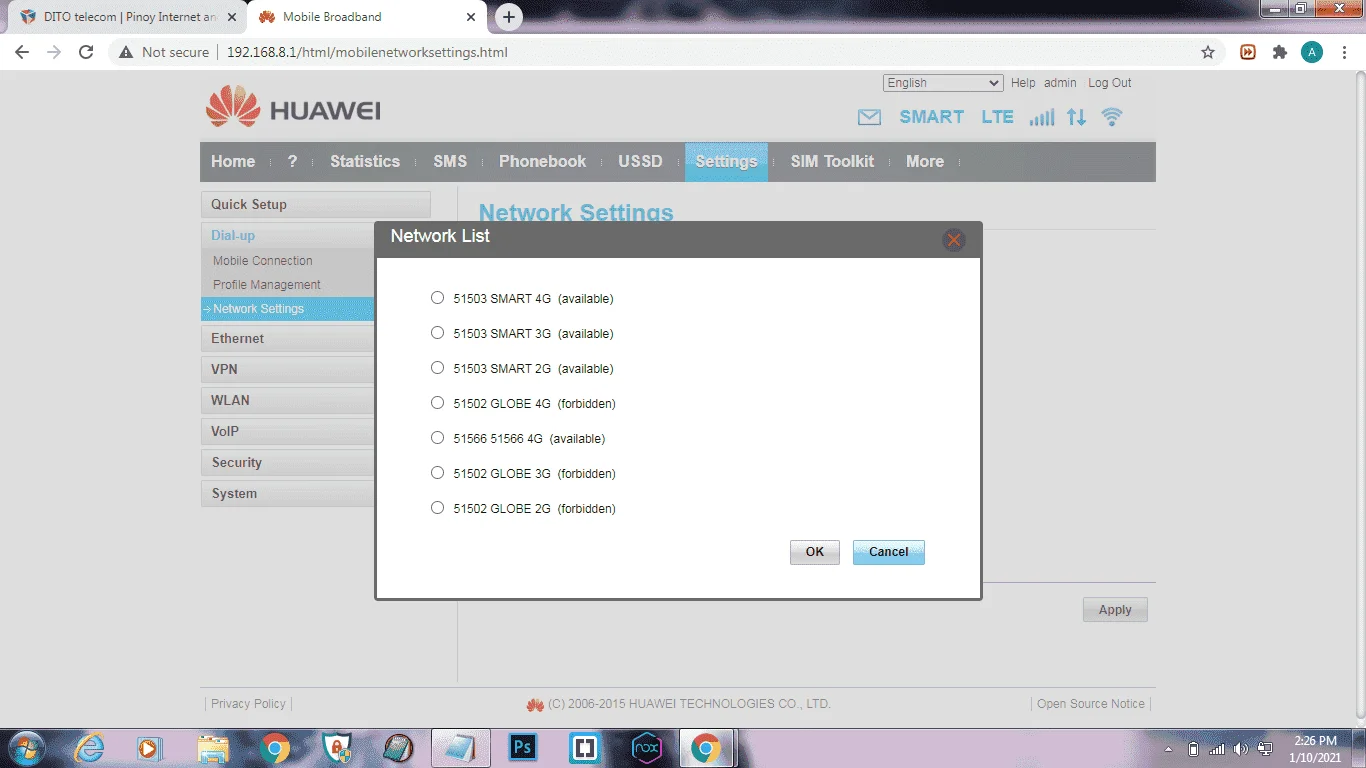Choose 51502 GLOBE 3G radio option
Screen dimensions: 1366x768
[437, 473]
